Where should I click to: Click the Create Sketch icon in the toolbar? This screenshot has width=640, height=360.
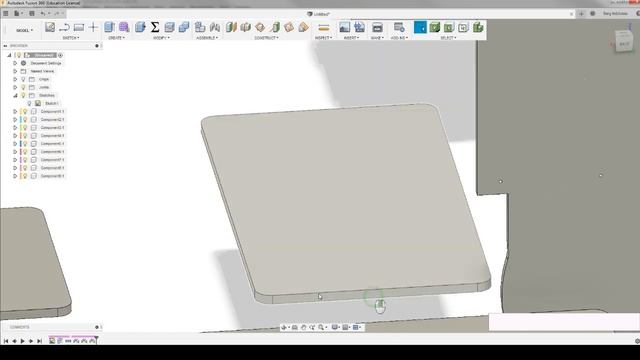(x=50, y=27)
